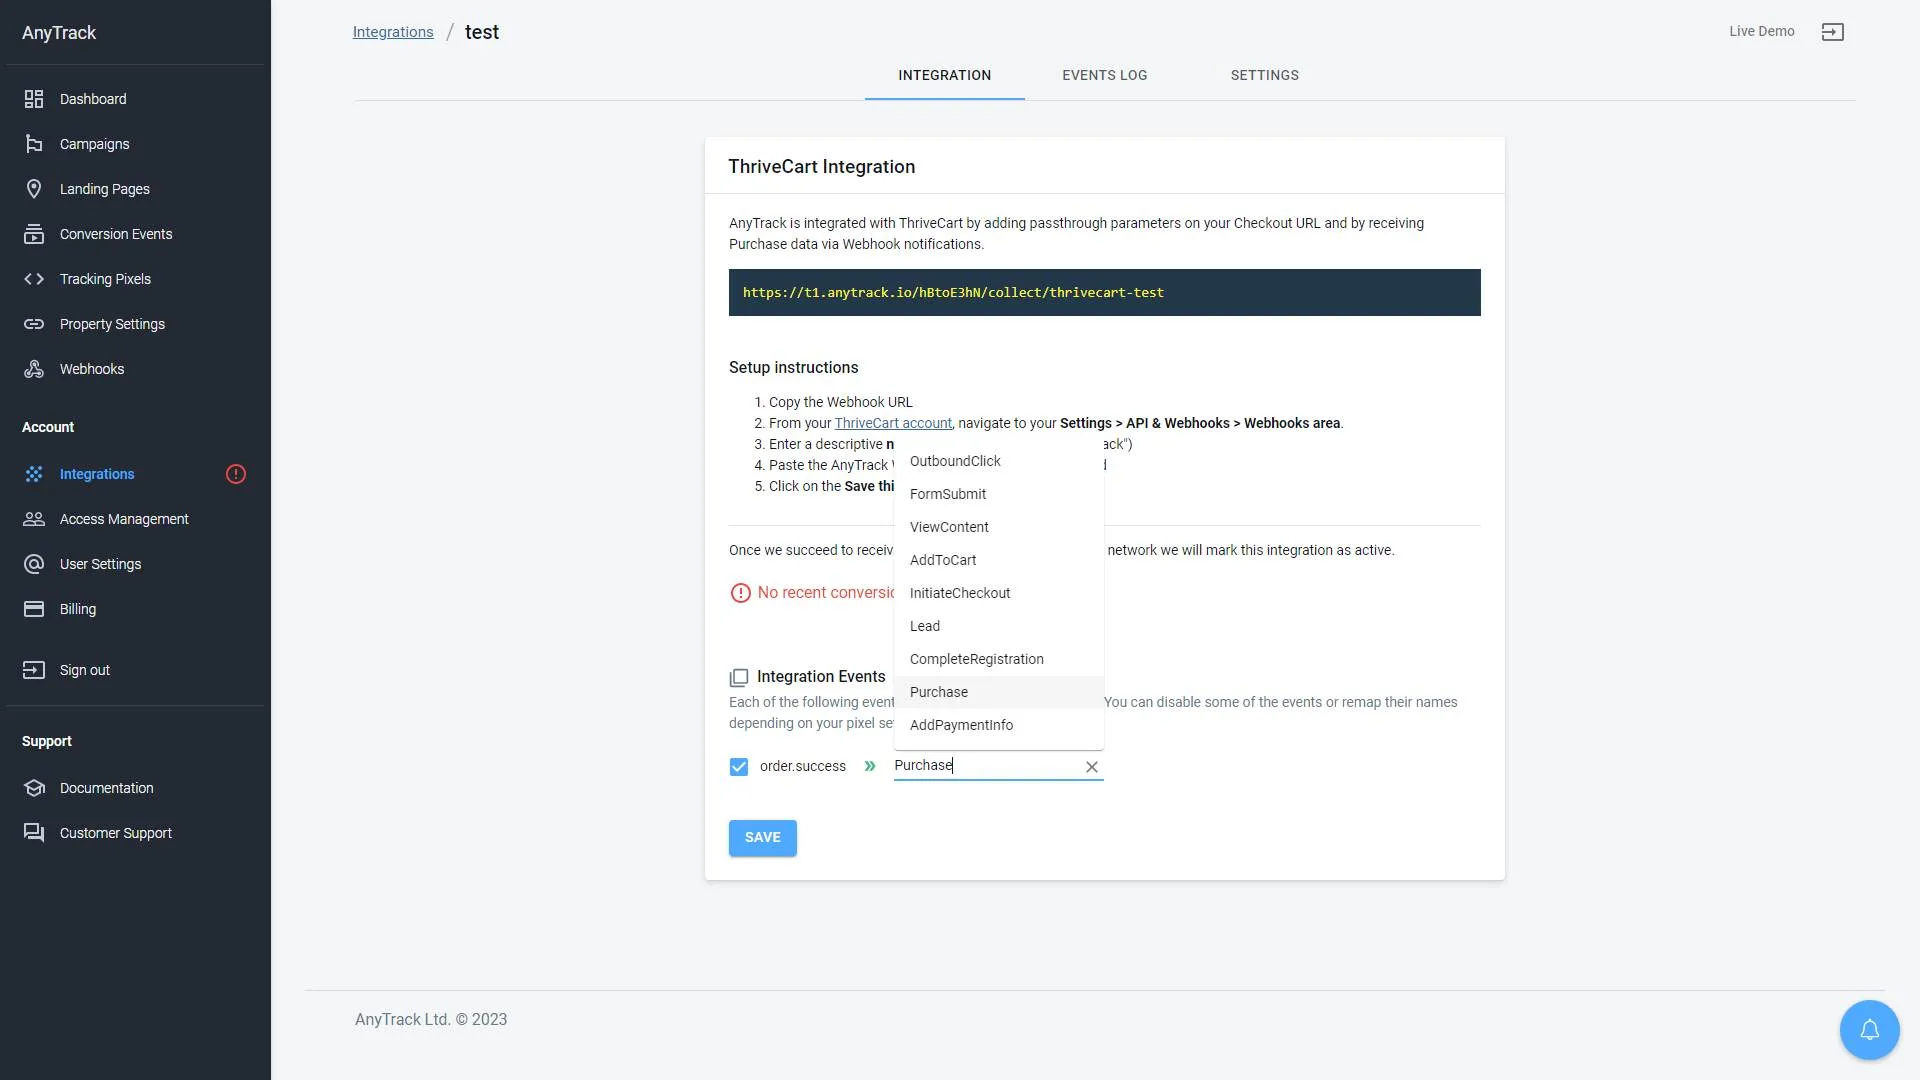This screenshot has width=1920, height=1080.
Task: Click the User Settings at-sign icon
Action: tap(34, 564)
